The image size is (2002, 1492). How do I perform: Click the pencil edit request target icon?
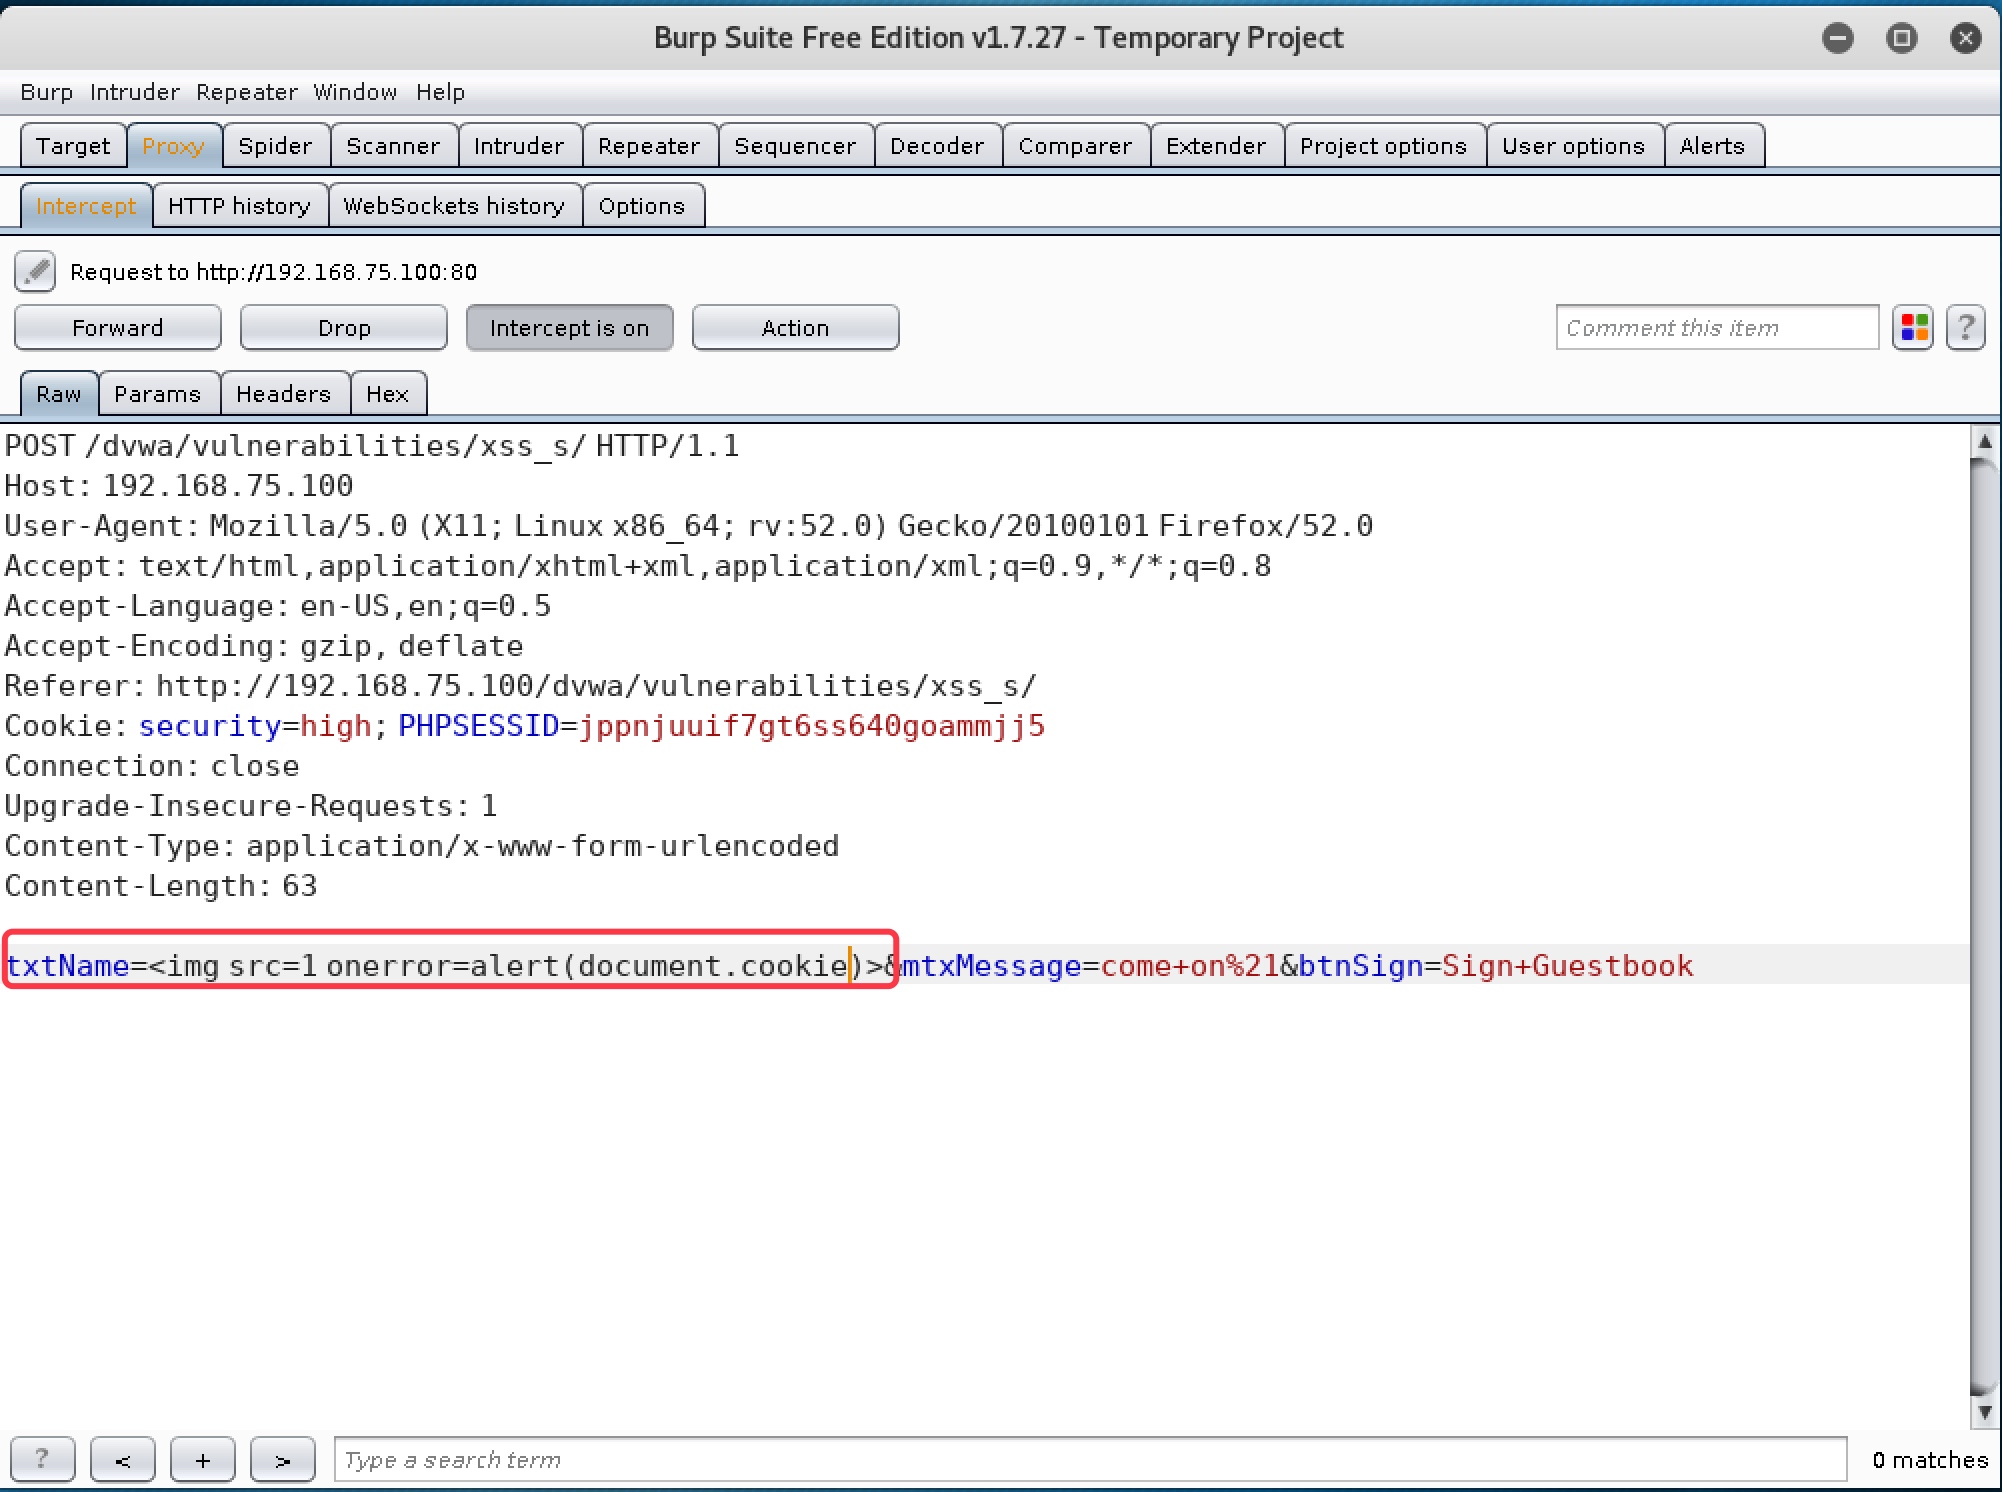click(x=35, y=271)
